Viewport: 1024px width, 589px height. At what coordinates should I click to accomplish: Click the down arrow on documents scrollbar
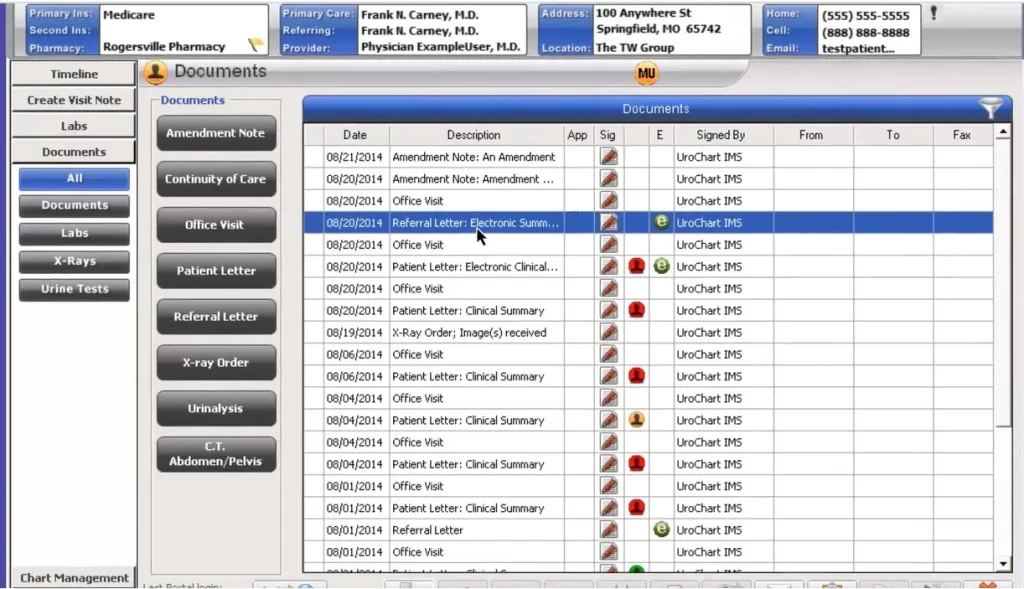pyautogui.click(x=1004, y=564)
